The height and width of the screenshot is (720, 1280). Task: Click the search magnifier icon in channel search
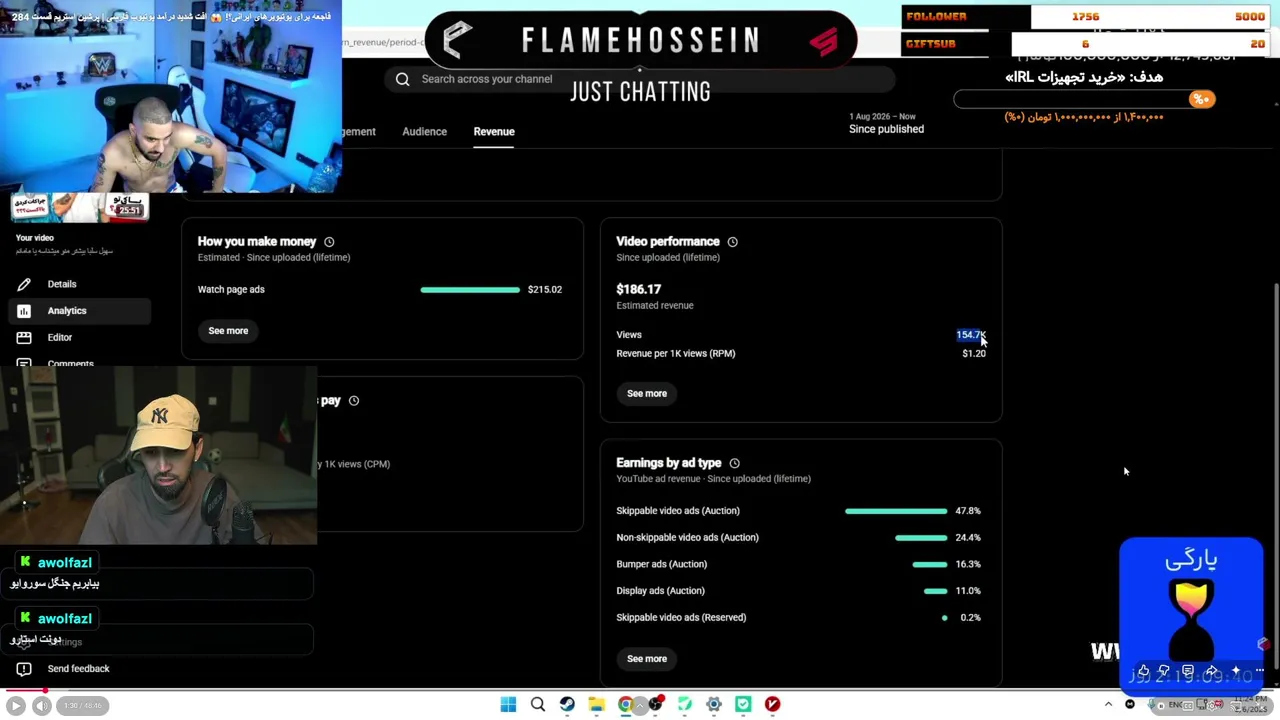[x=402, y=79]
